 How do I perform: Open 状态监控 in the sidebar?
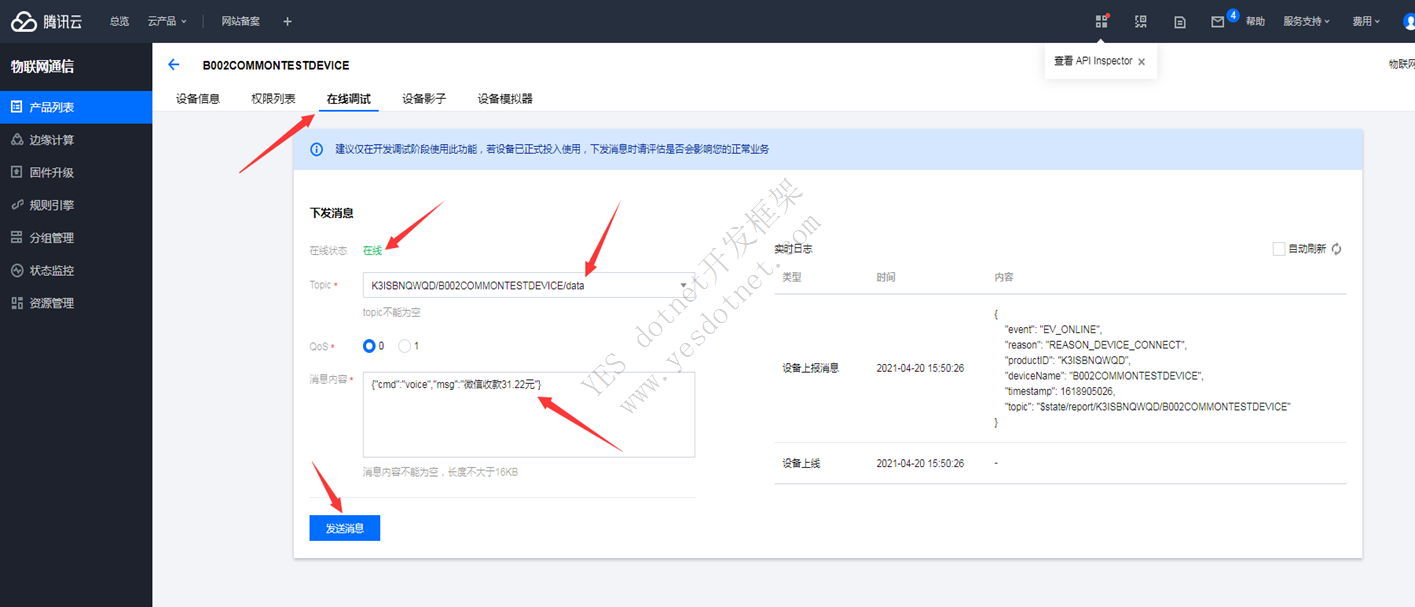pyautogui.click(x=76, y=270)
